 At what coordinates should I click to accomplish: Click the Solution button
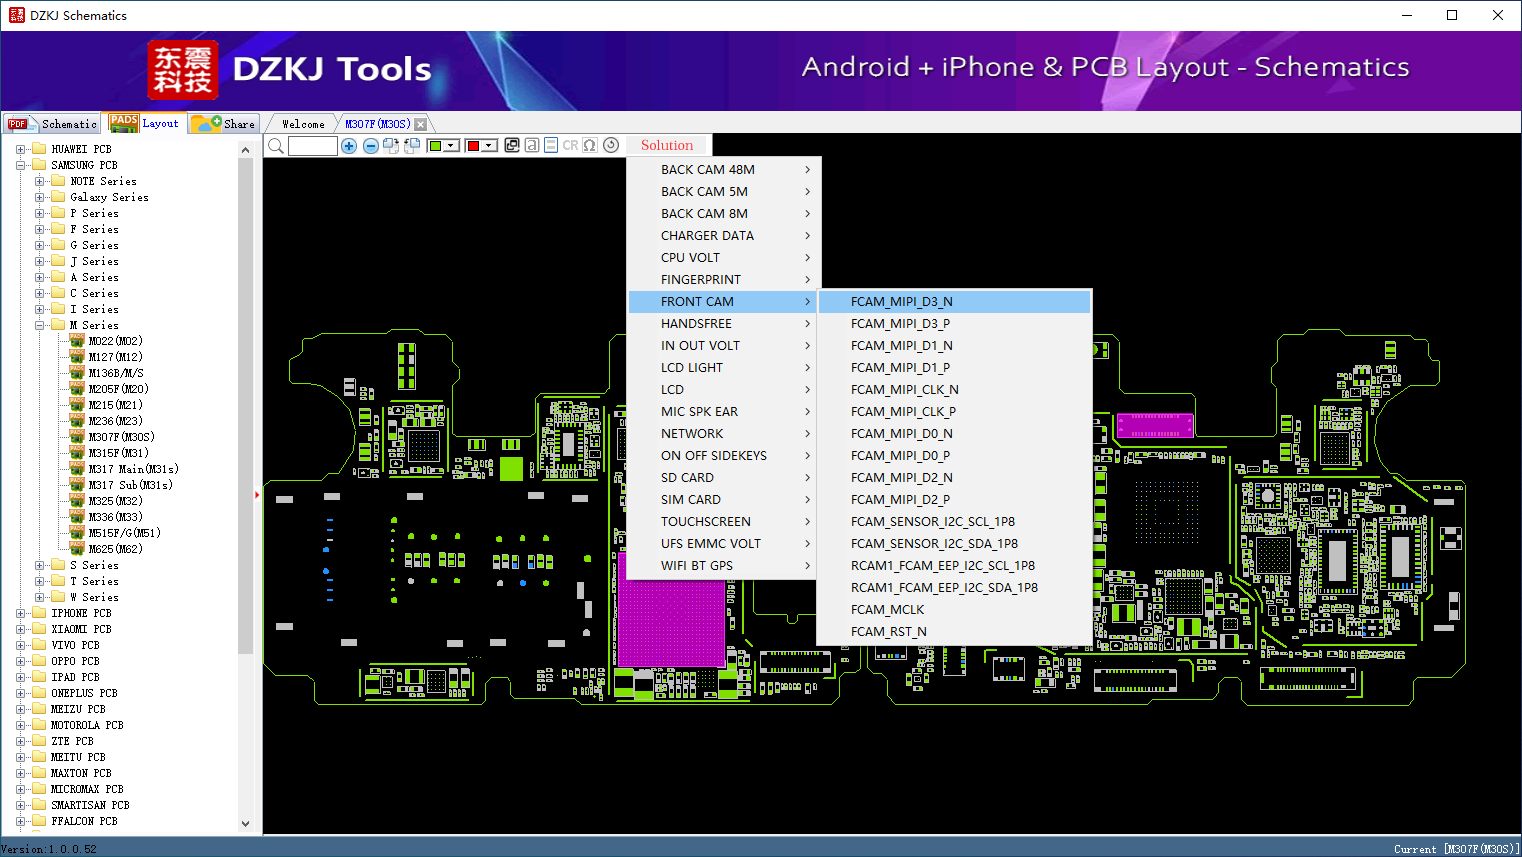click(x=667, y=145)
